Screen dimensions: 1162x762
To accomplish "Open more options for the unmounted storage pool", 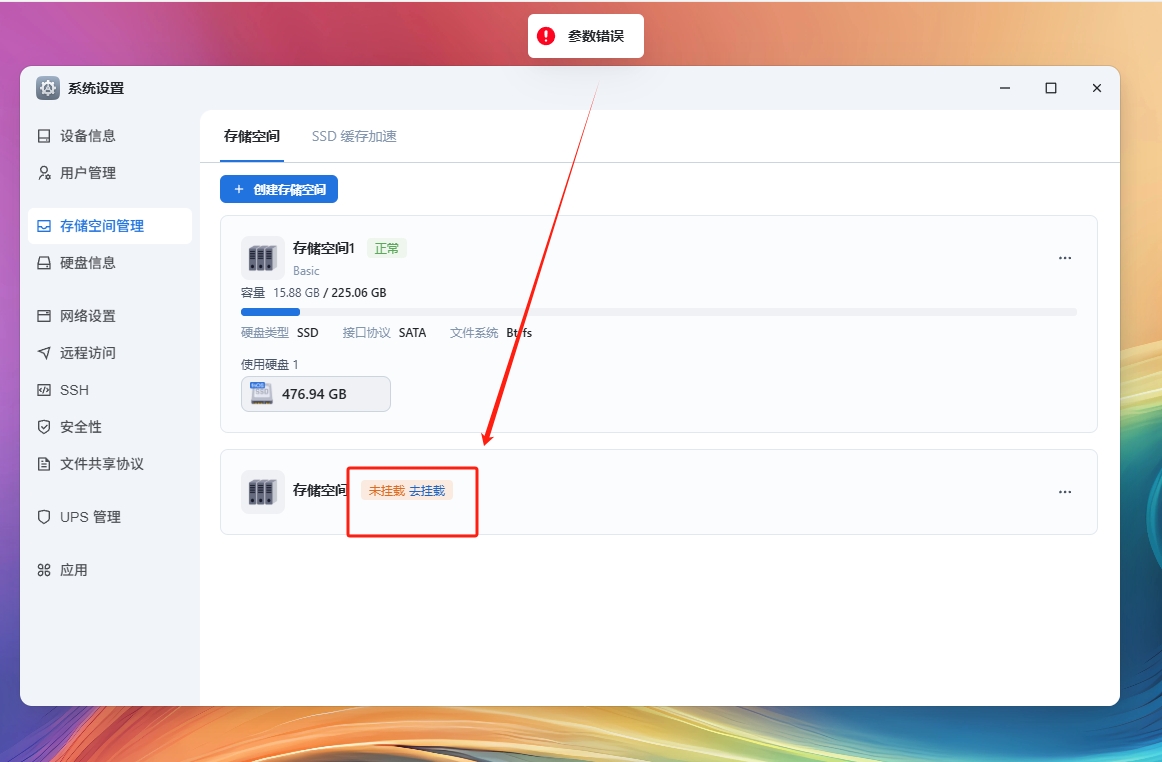I will click(1065, 492).
